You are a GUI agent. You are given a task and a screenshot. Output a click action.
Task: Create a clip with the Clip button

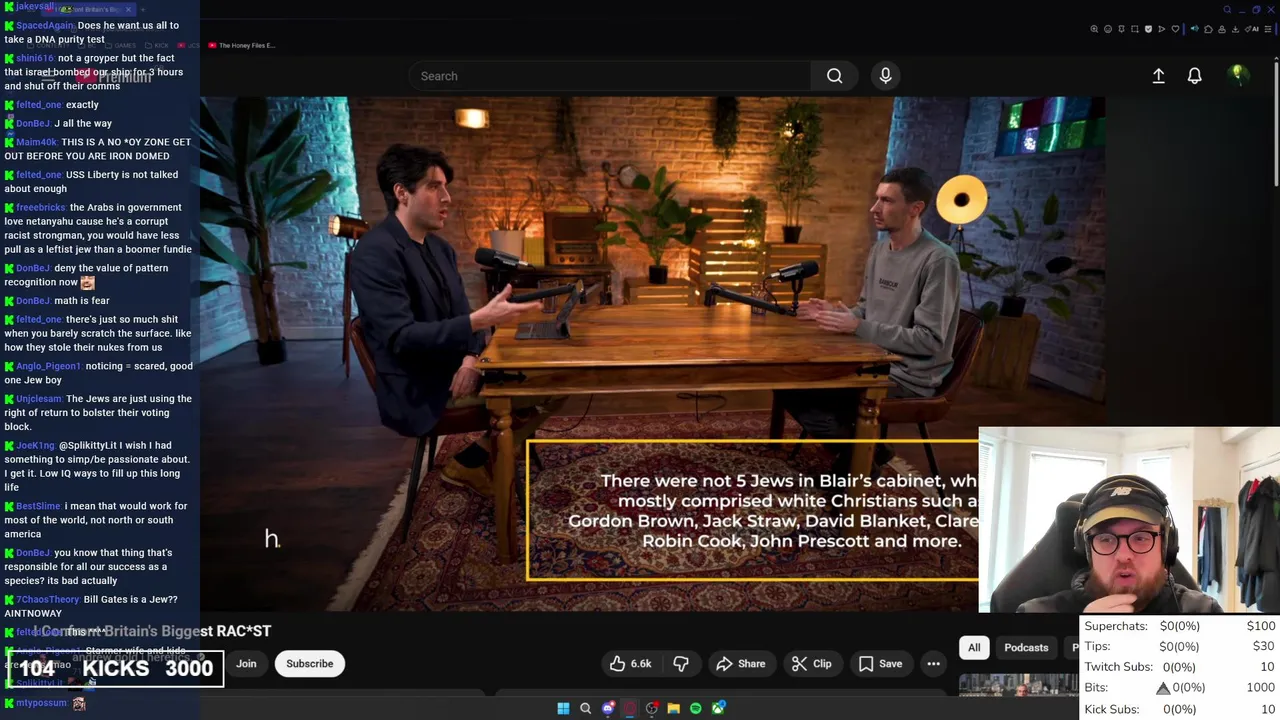point(811,664)
